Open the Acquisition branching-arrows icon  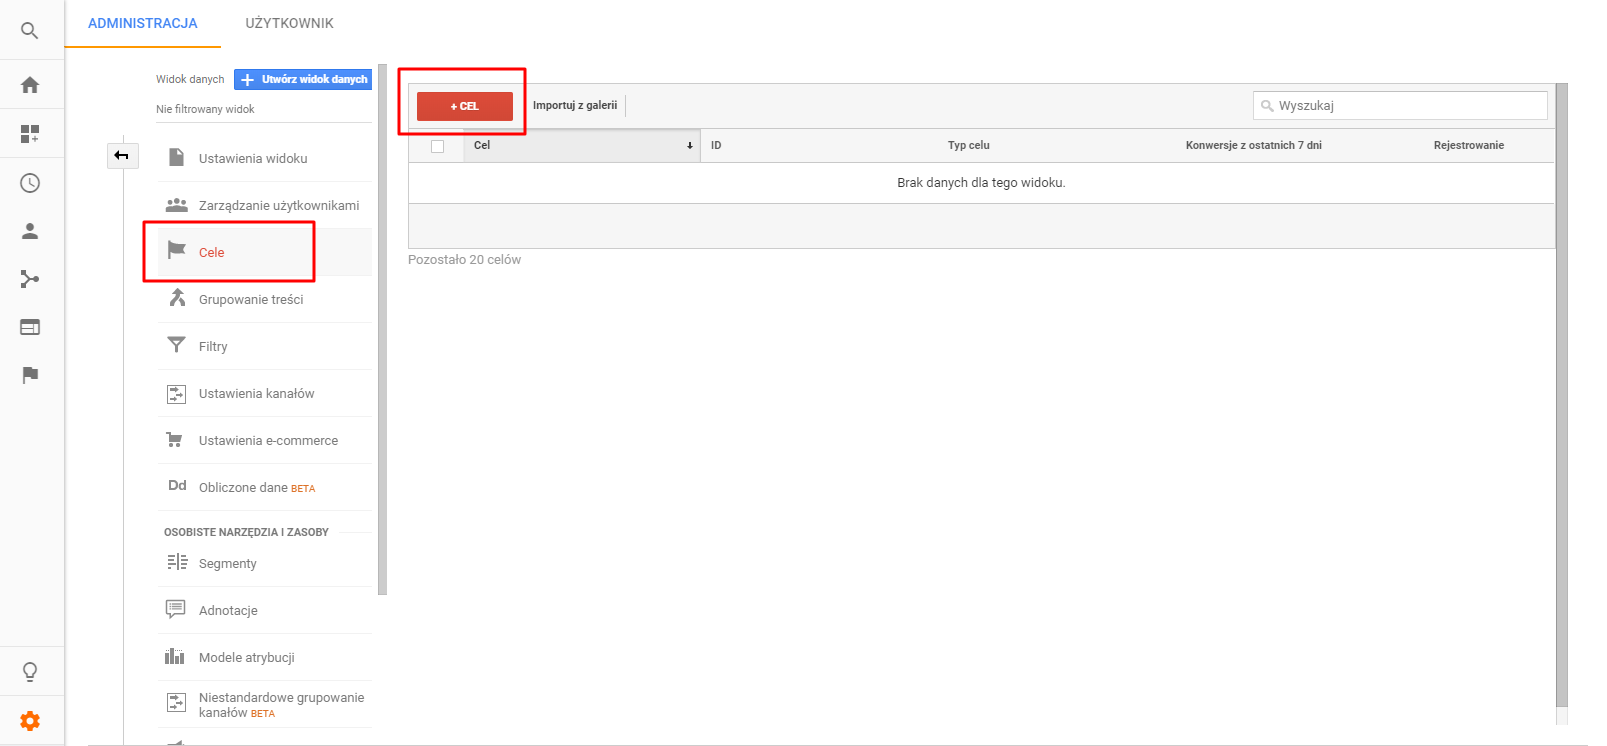(x=30, y=279)
